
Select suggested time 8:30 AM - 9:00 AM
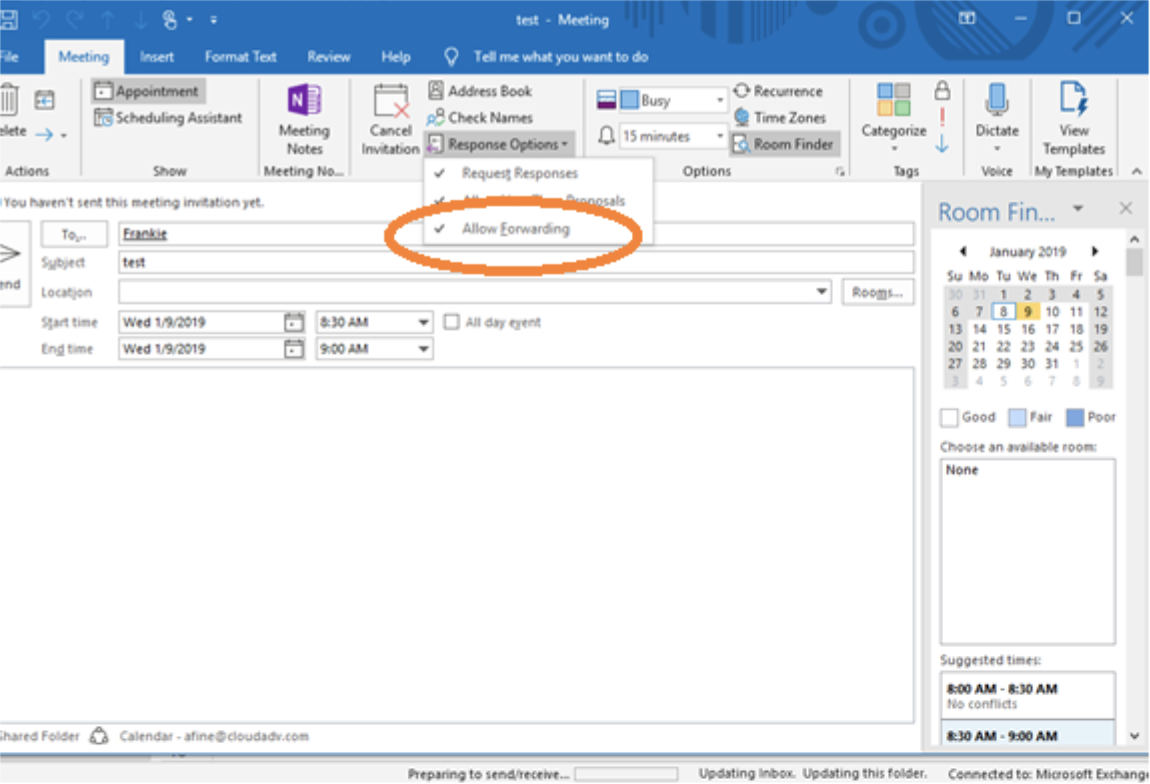coord(1028,734)
